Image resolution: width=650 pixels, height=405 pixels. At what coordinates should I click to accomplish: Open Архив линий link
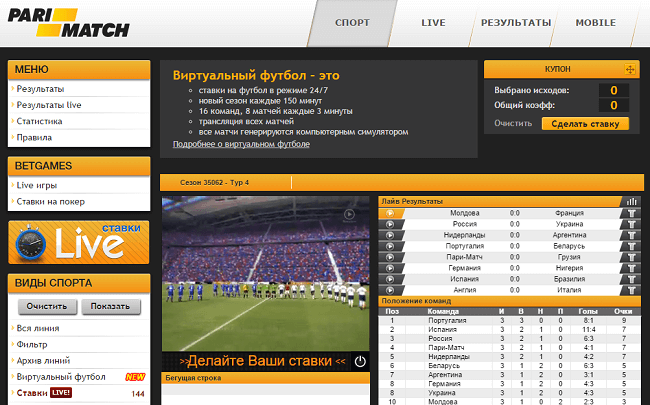(x=43, y=361)
